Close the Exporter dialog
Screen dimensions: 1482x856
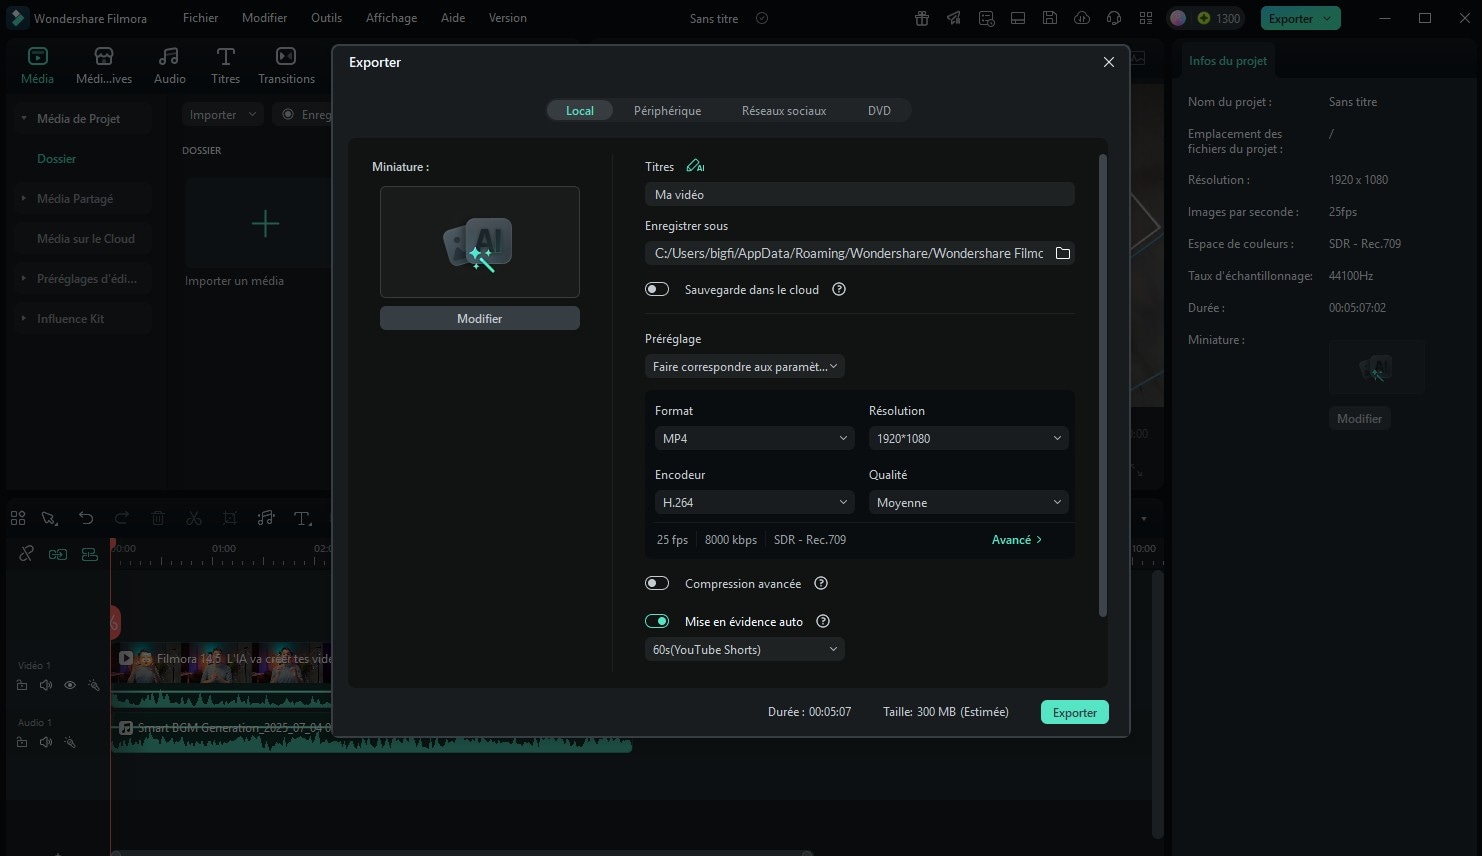point(1108,62)
